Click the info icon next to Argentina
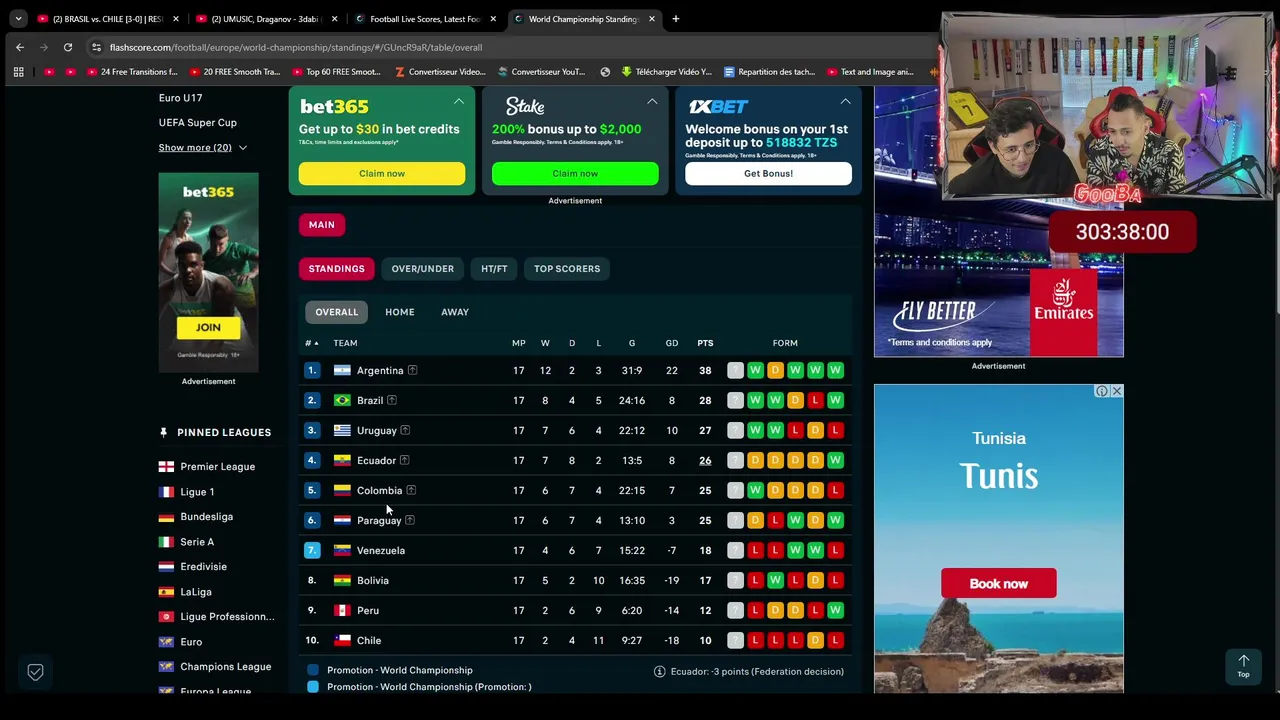1280x720 pixels. click(x=412, y=371)
